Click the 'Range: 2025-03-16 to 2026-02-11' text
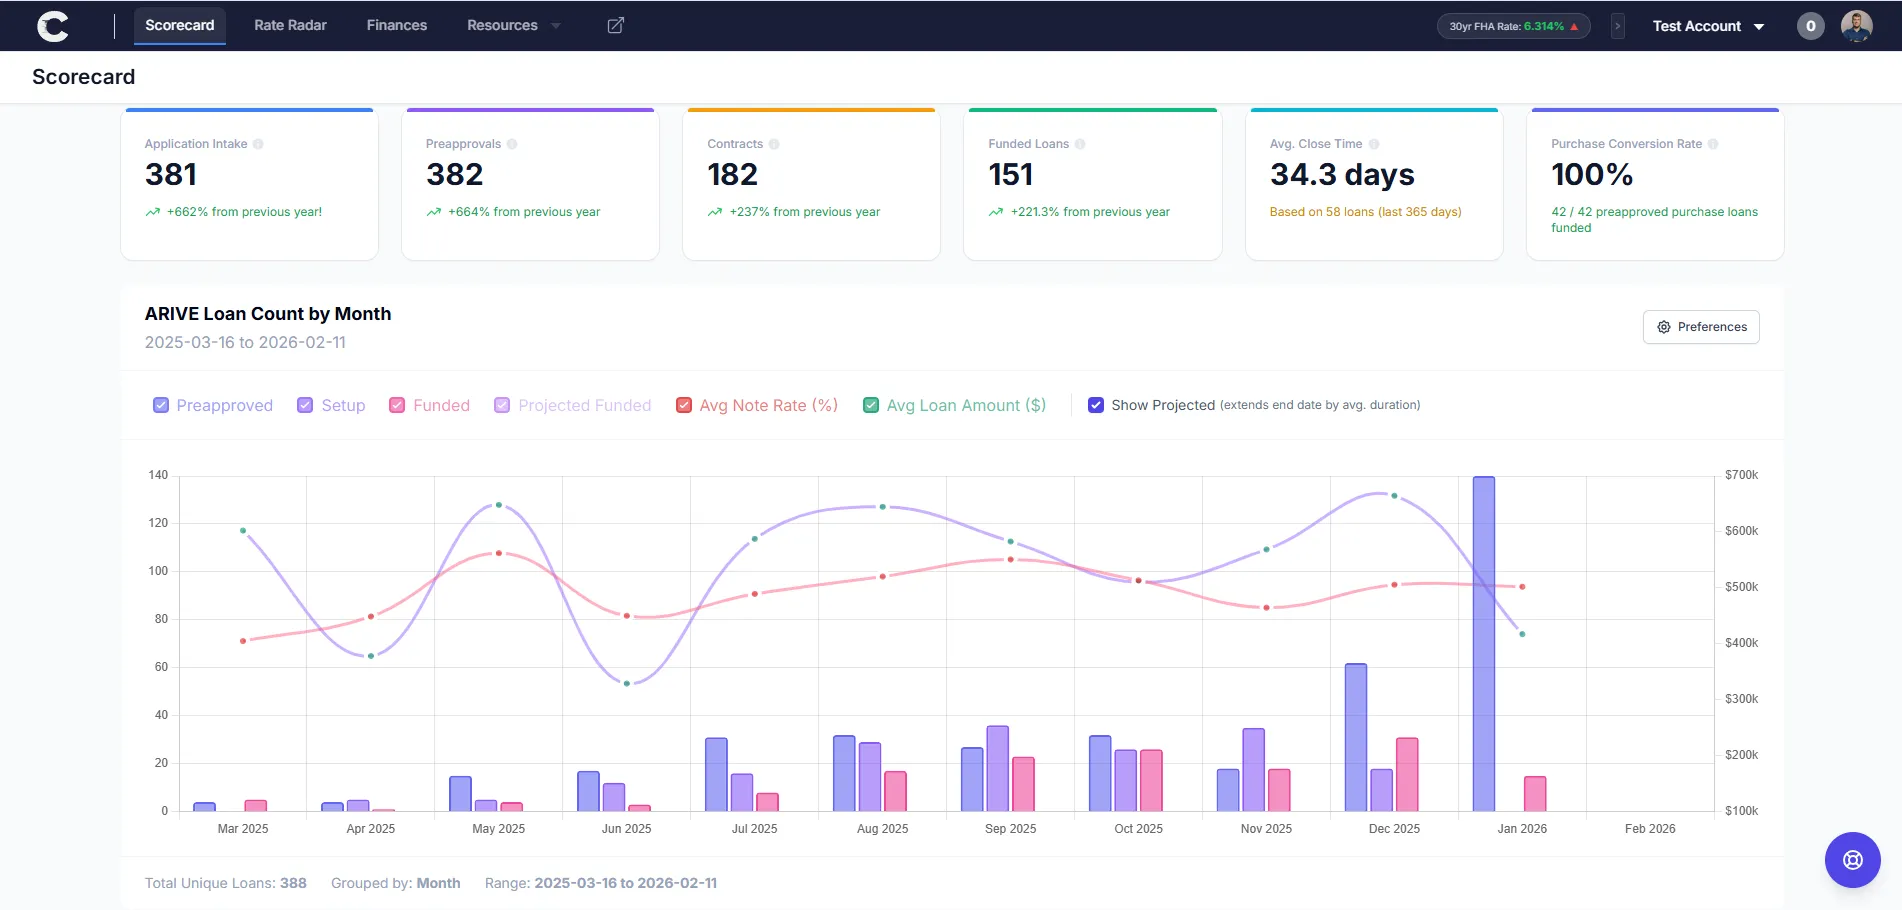This screenshot has width=1902, height=910. [x=601, y=883]
